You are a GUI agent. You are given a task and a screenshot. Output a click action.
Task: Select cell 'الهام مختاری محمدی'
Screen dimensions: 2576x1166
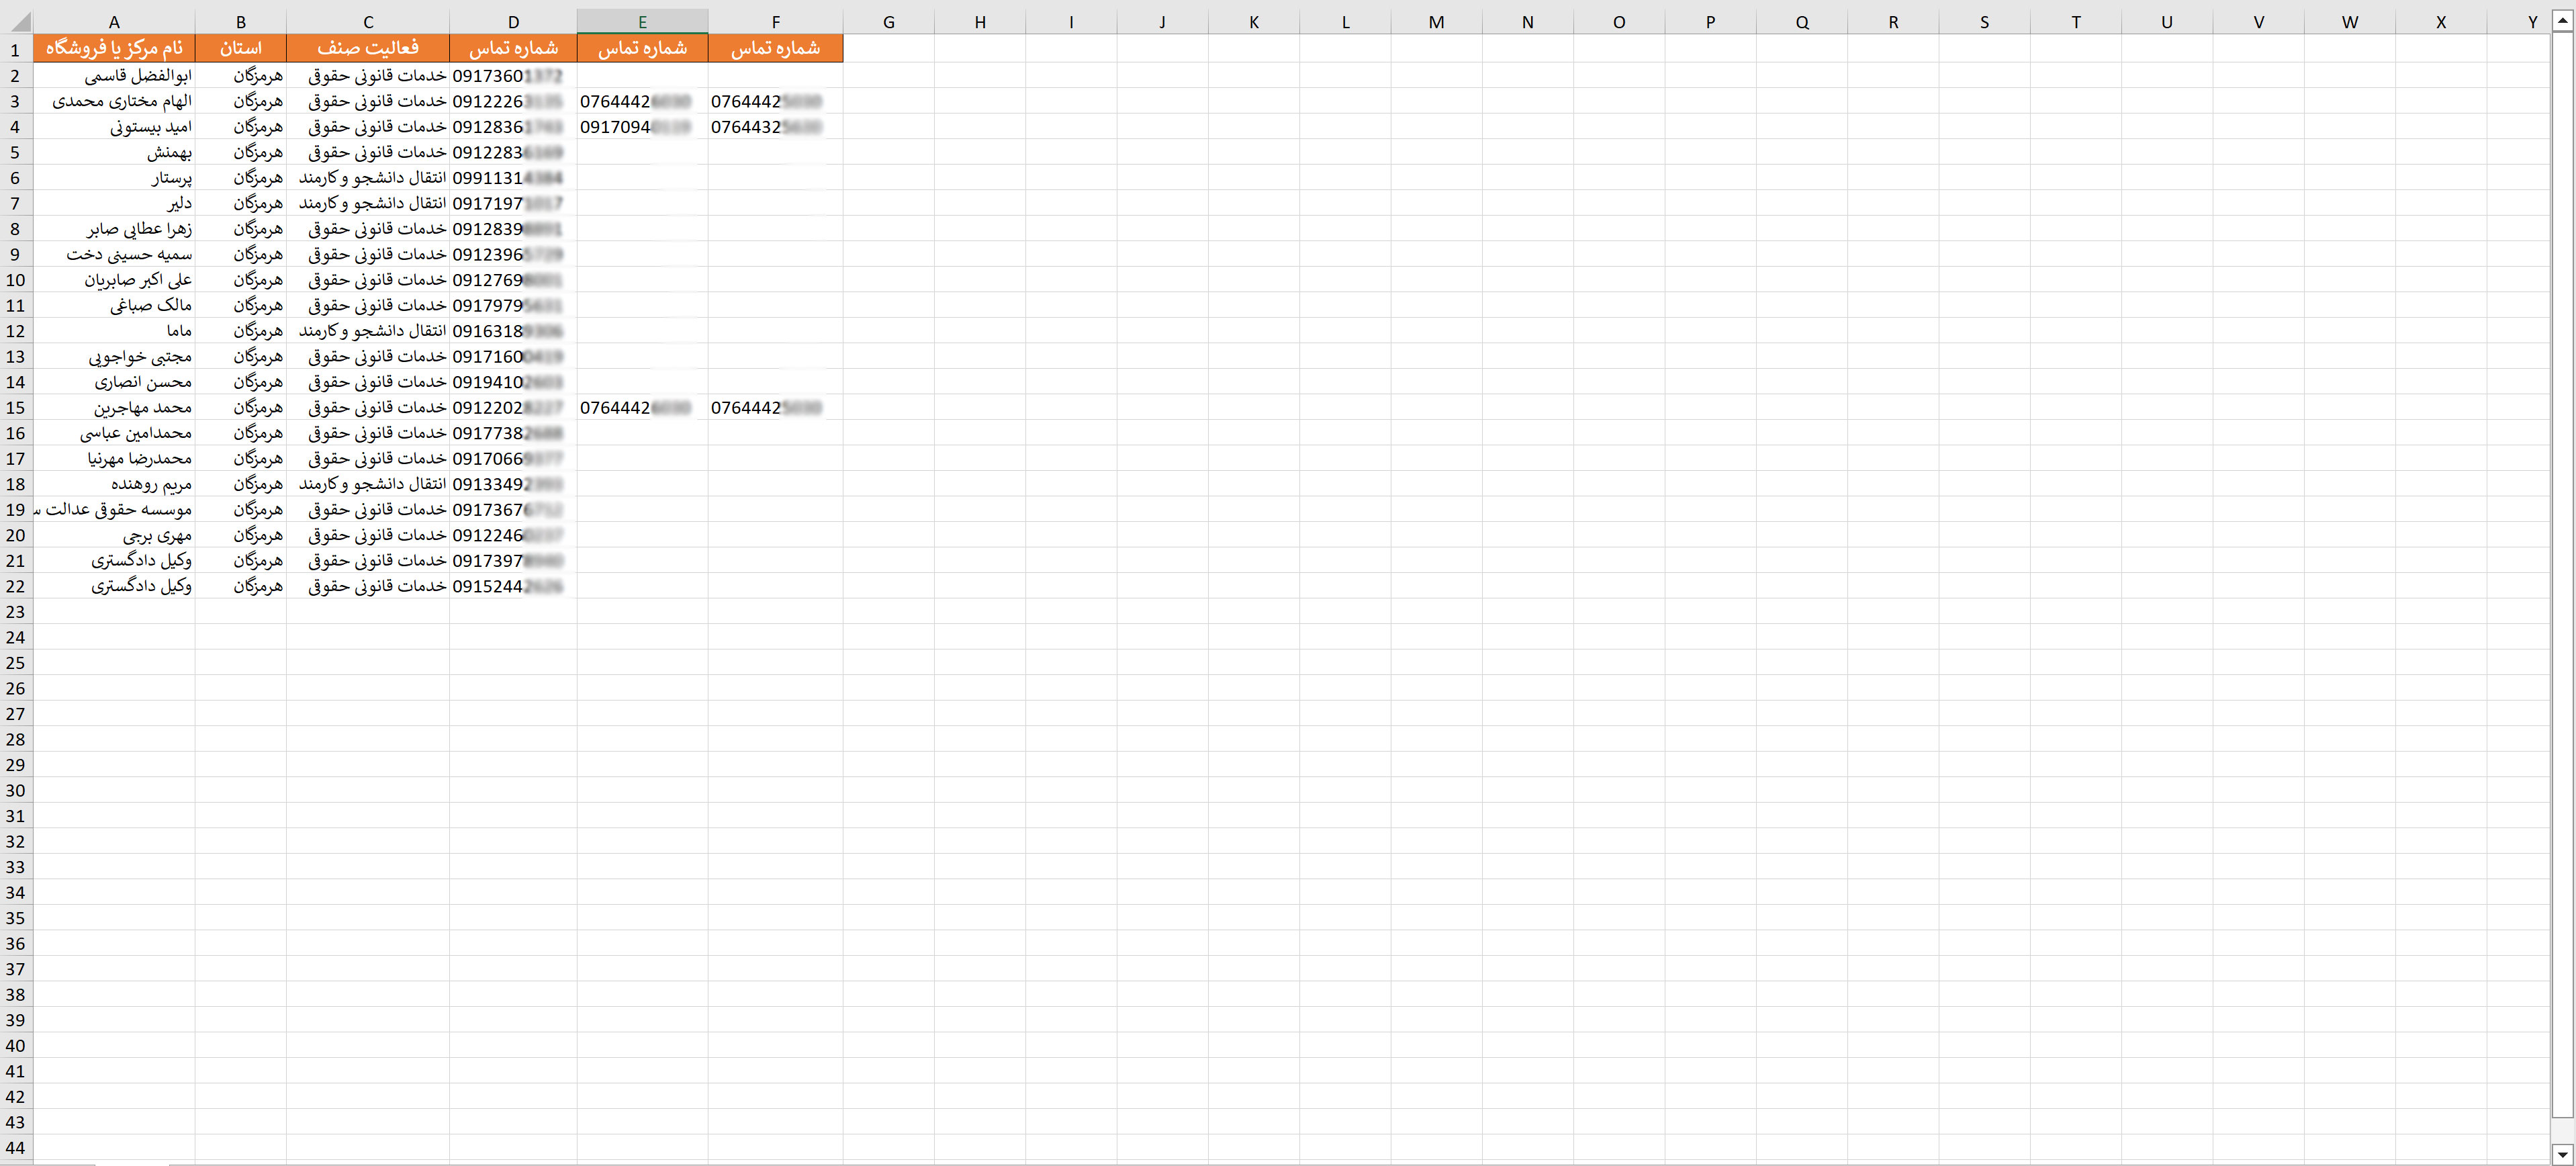[114, 101]
